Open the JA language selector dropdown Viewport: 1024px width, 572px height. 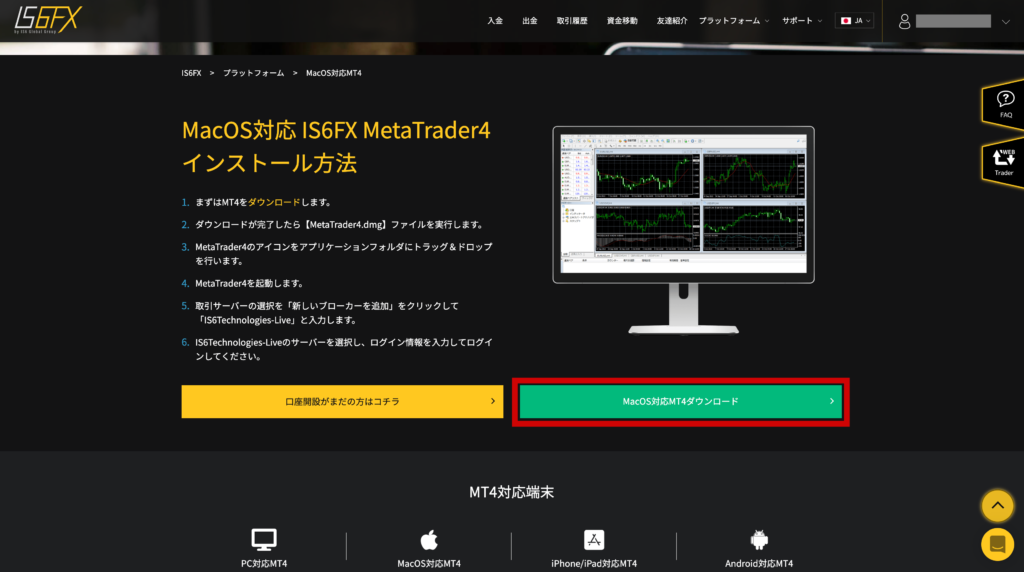(x=855, y=21)
